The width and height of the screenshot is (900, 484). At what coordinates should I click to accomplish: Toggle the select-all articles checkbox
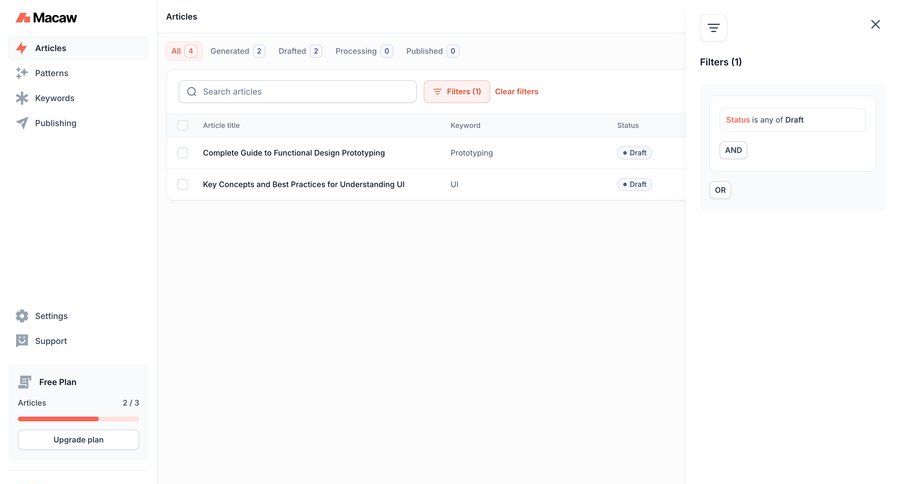click(183, 125)
